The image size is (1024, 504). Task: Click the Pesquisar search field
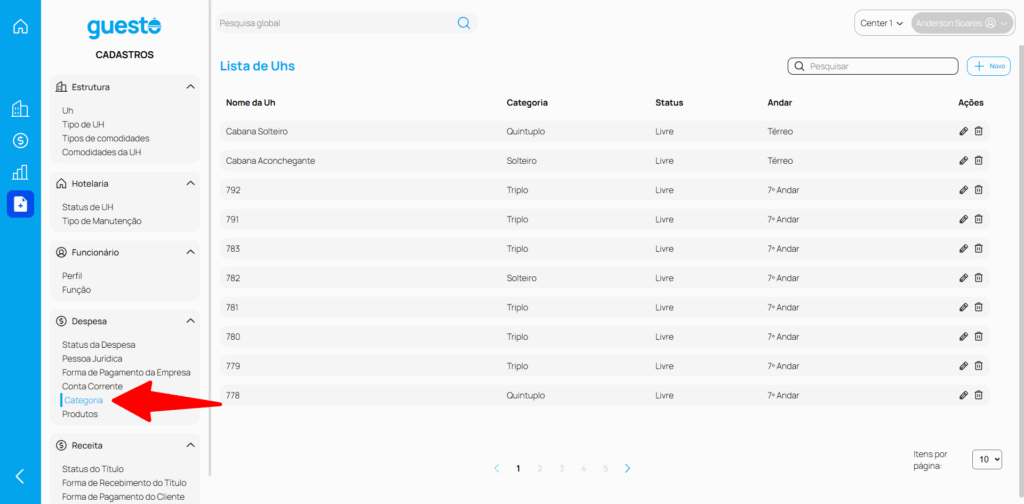(880, 66)
